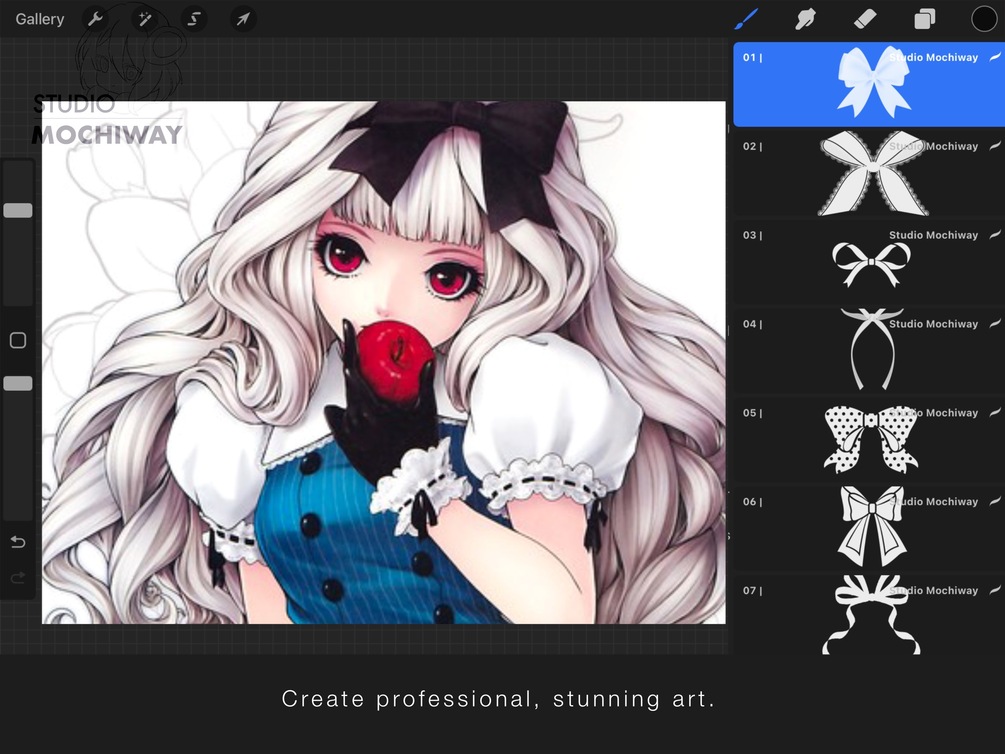Redo the last undone action
Viewport: 1005px width, 754px height.
(18, 578)
